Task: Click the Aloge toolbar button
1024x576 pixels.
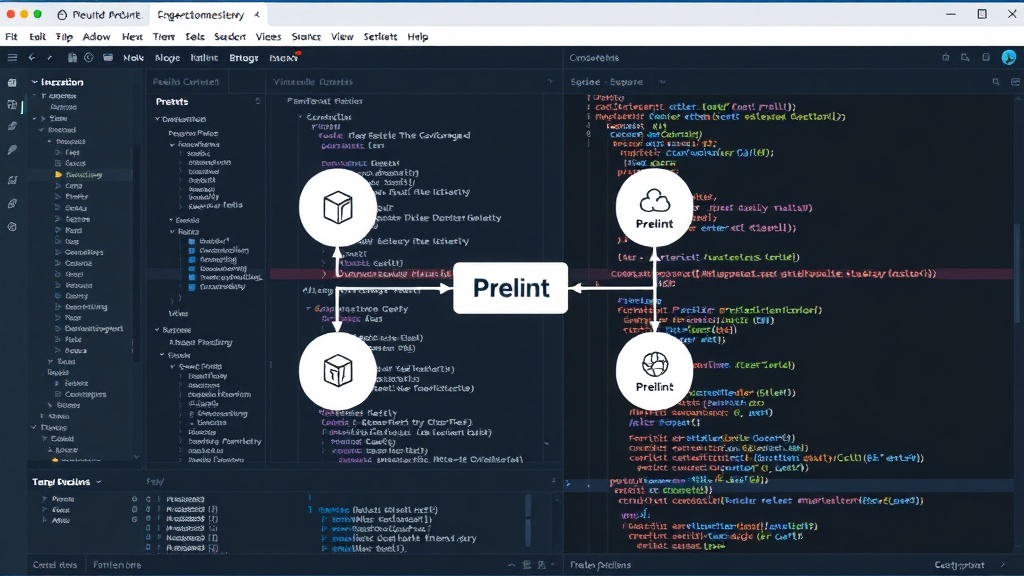Action: 167,57
